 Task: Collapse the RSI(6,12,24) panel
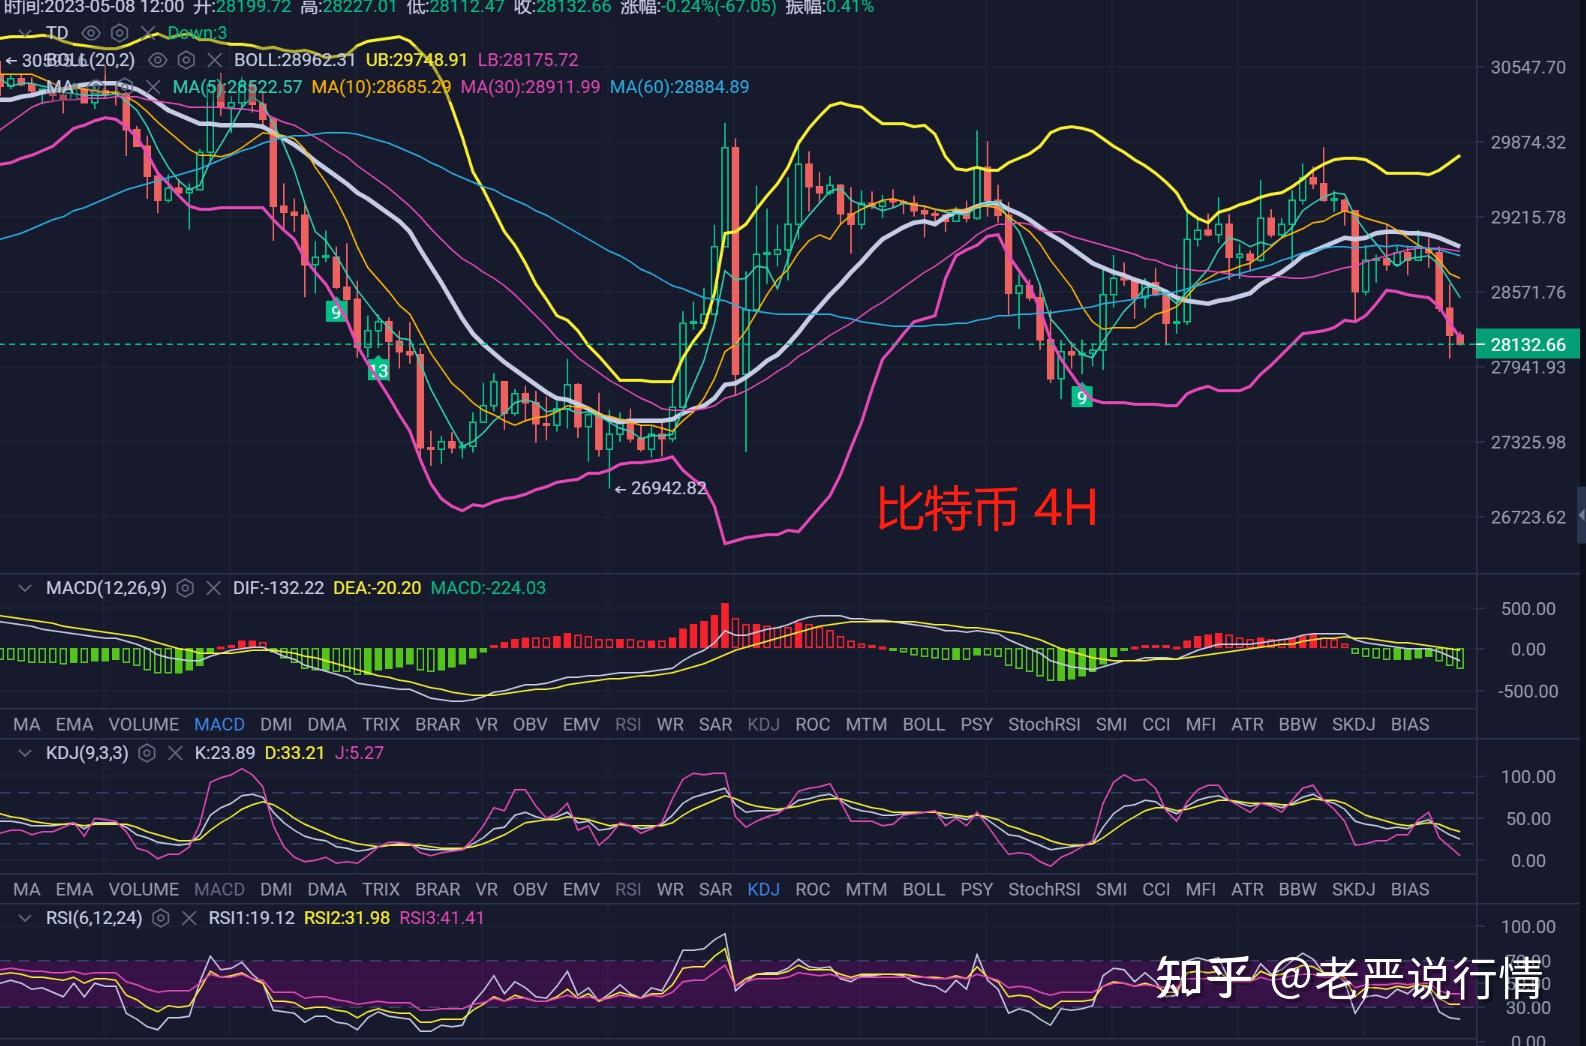click(25, 918)
